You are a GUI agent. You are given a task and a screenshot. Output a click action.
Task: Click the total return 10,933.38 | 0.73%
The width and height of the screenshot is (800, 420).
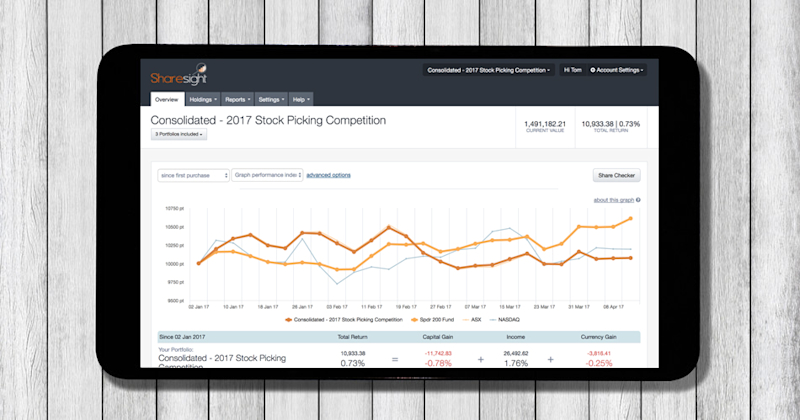610,124
